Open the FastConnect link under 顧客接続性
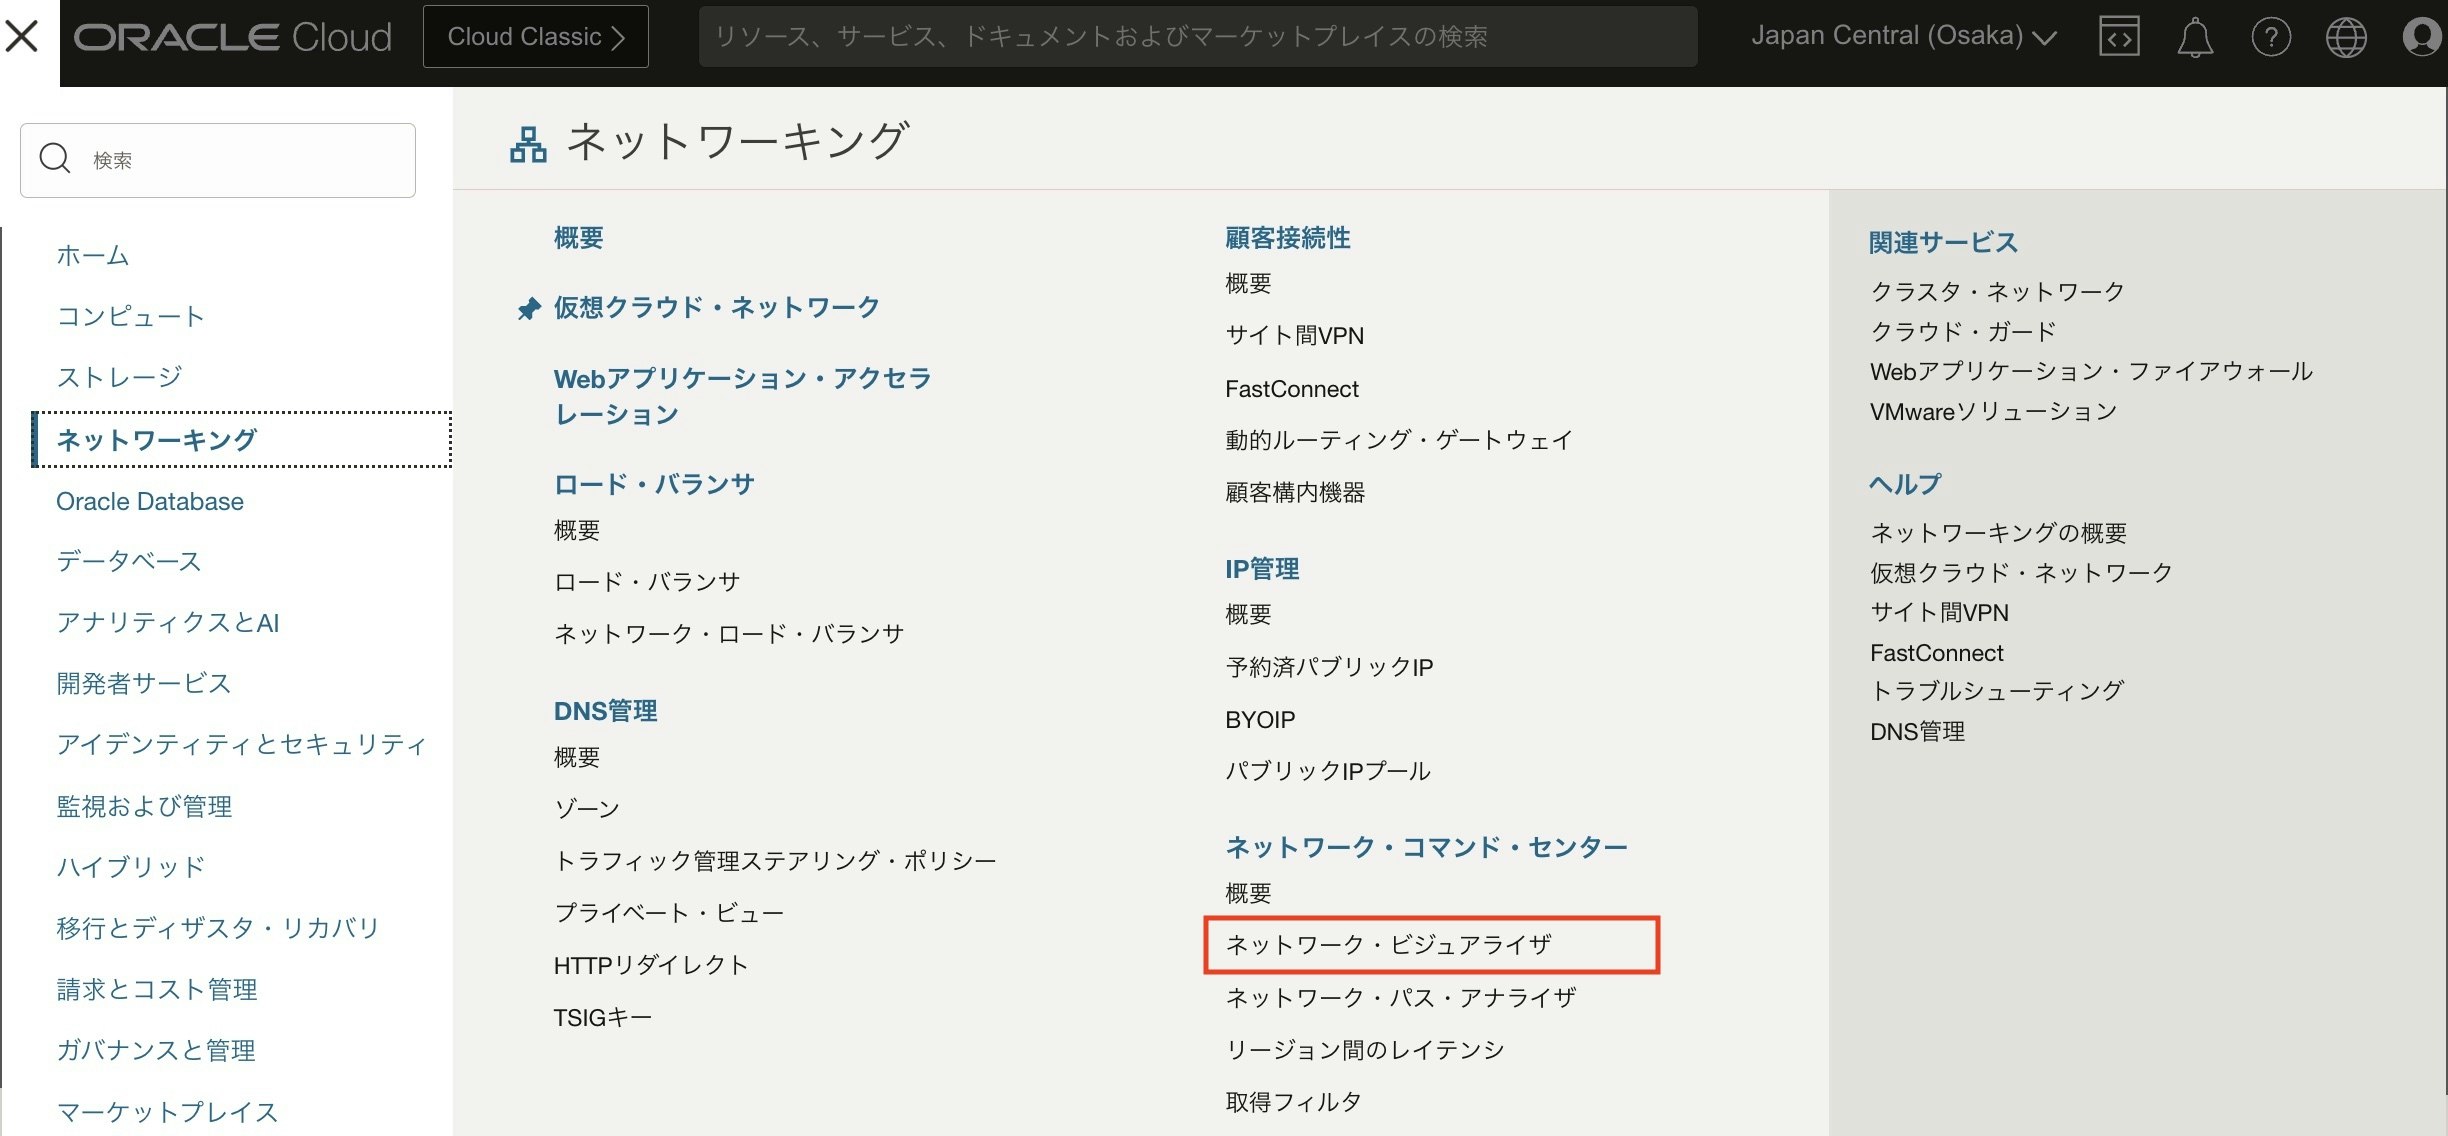The width and height of the screenshot is (2448, 1136). [x=1291, y=389]
